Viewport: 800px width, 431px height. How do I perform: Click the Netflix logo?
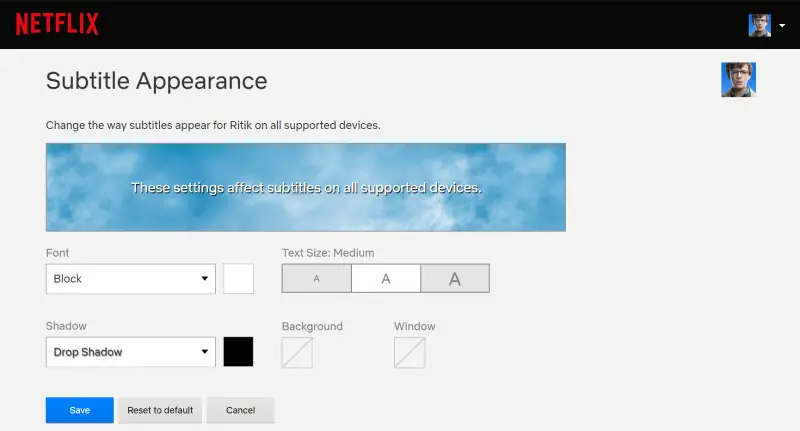pyautogui.click(x=57, y=24)
